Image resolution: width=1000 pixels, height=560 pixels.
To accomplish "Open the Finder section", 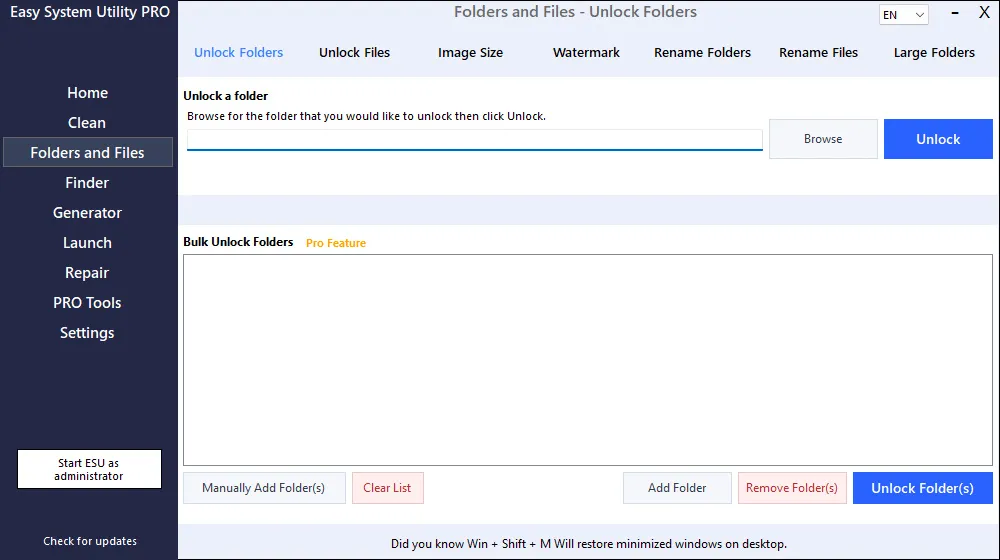I will click(87, 182).
